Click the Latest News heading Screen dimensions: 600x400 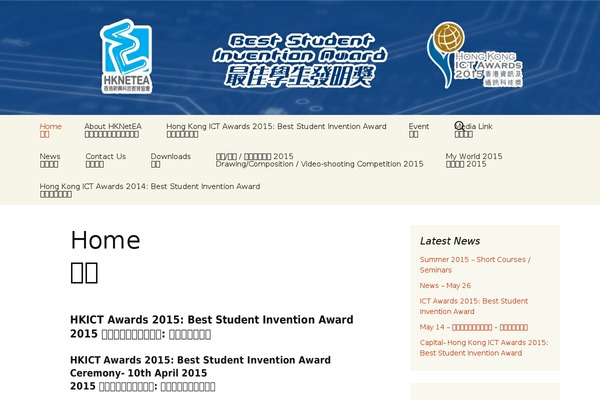450,241
